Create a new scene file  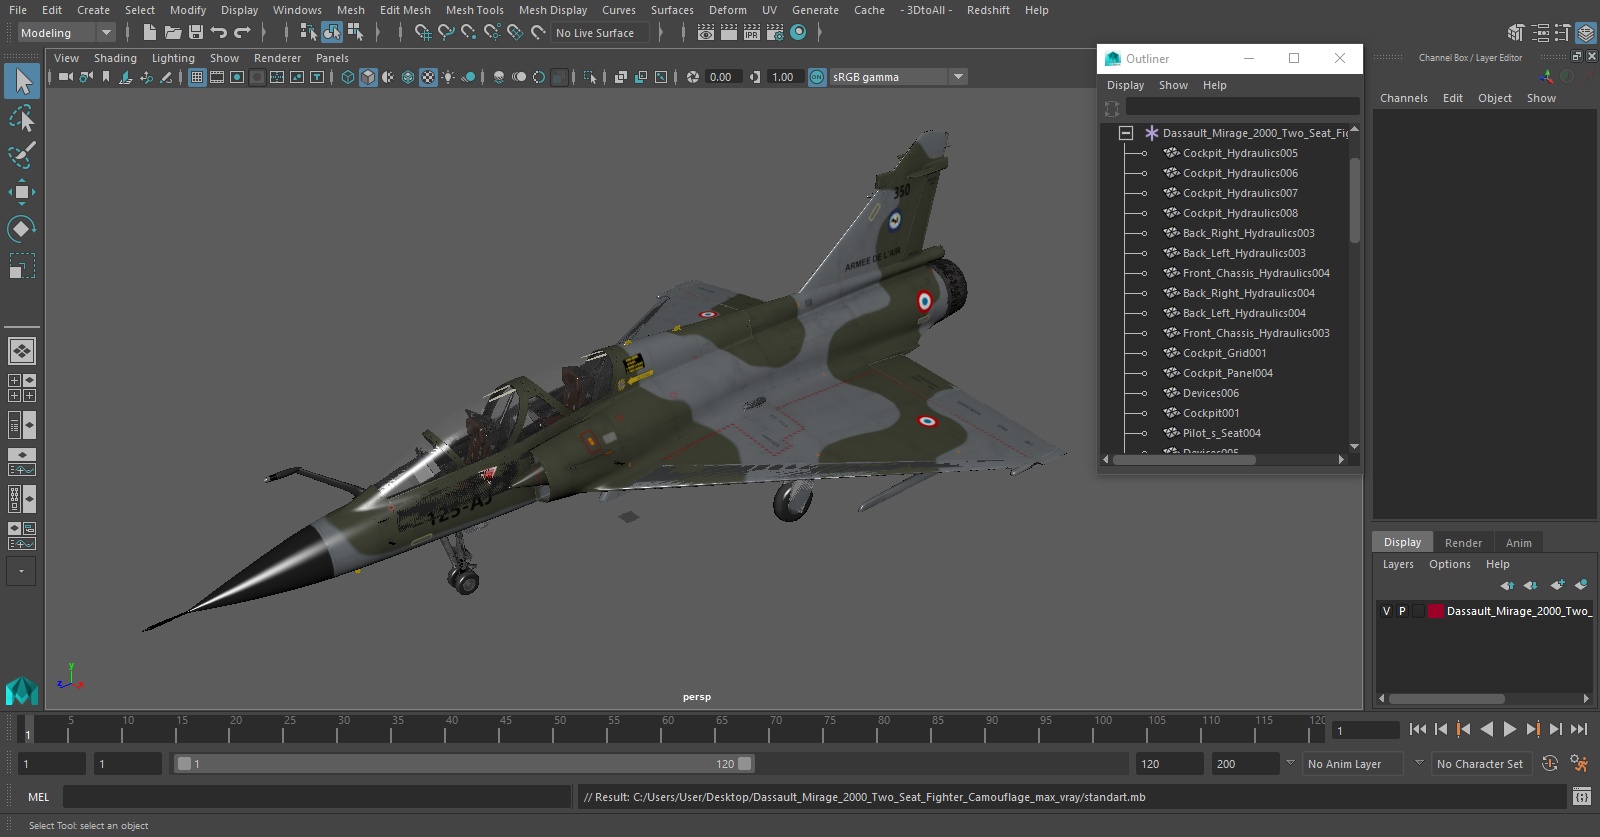click(149, 33)
